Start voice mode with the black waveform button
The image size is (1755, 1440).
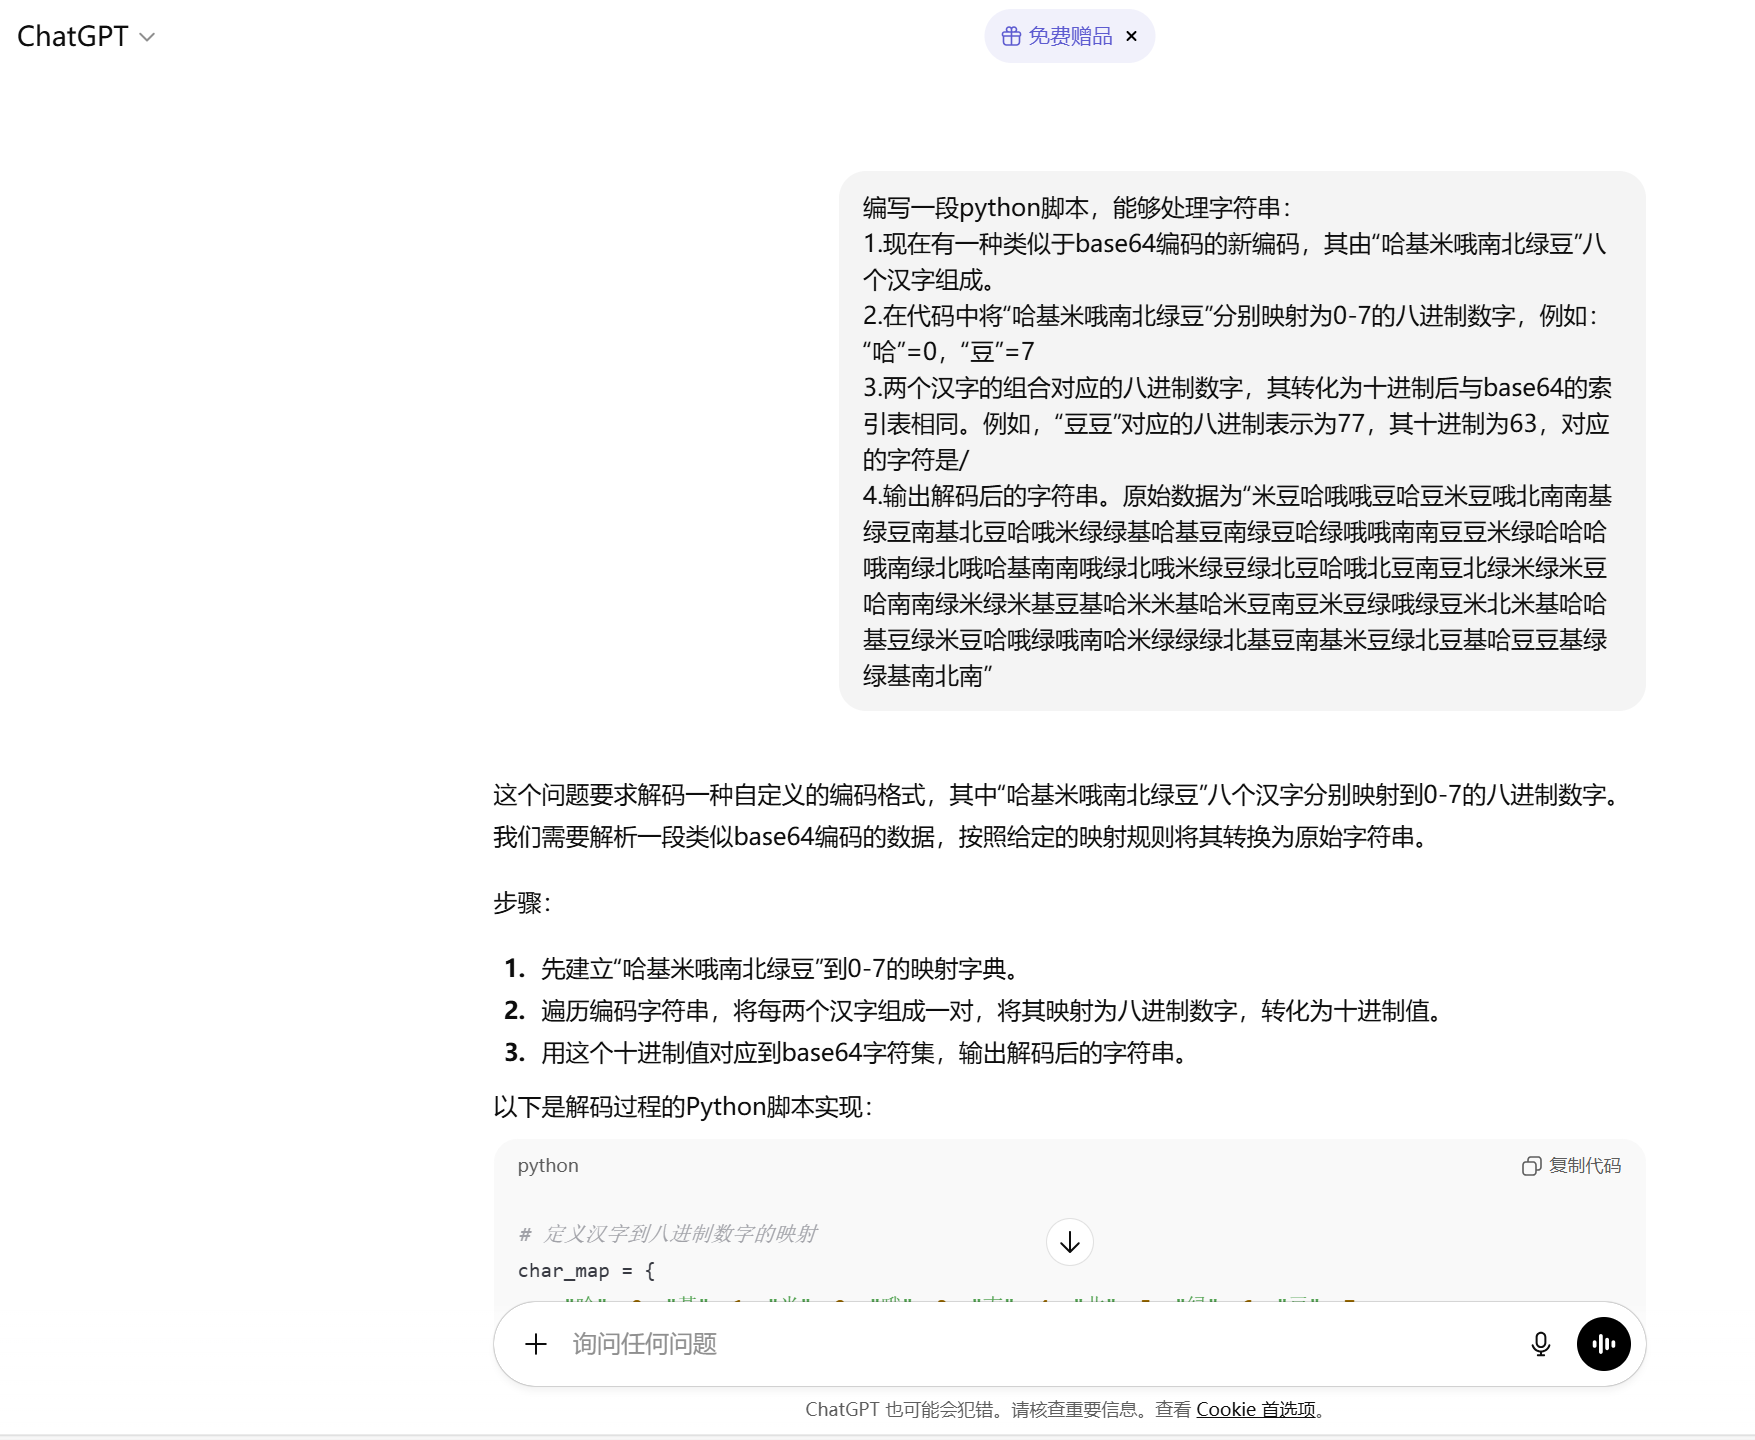click(1603, 1344)
